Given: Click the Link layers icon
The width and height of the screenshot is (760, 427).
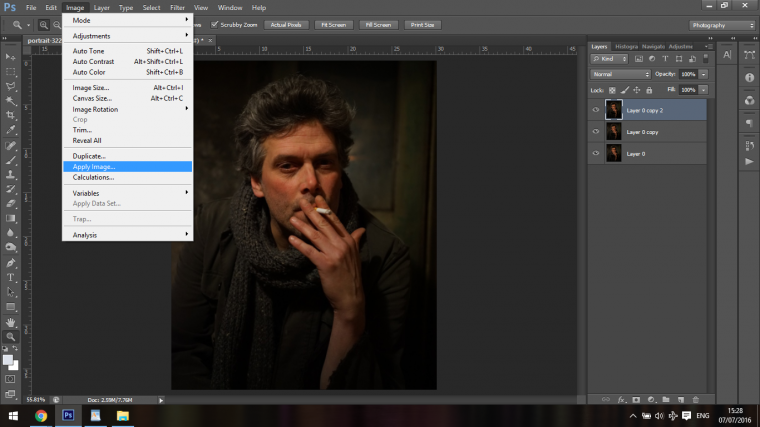Looking at the screenshot, I should pyautogui.click(x=606, y=399).
